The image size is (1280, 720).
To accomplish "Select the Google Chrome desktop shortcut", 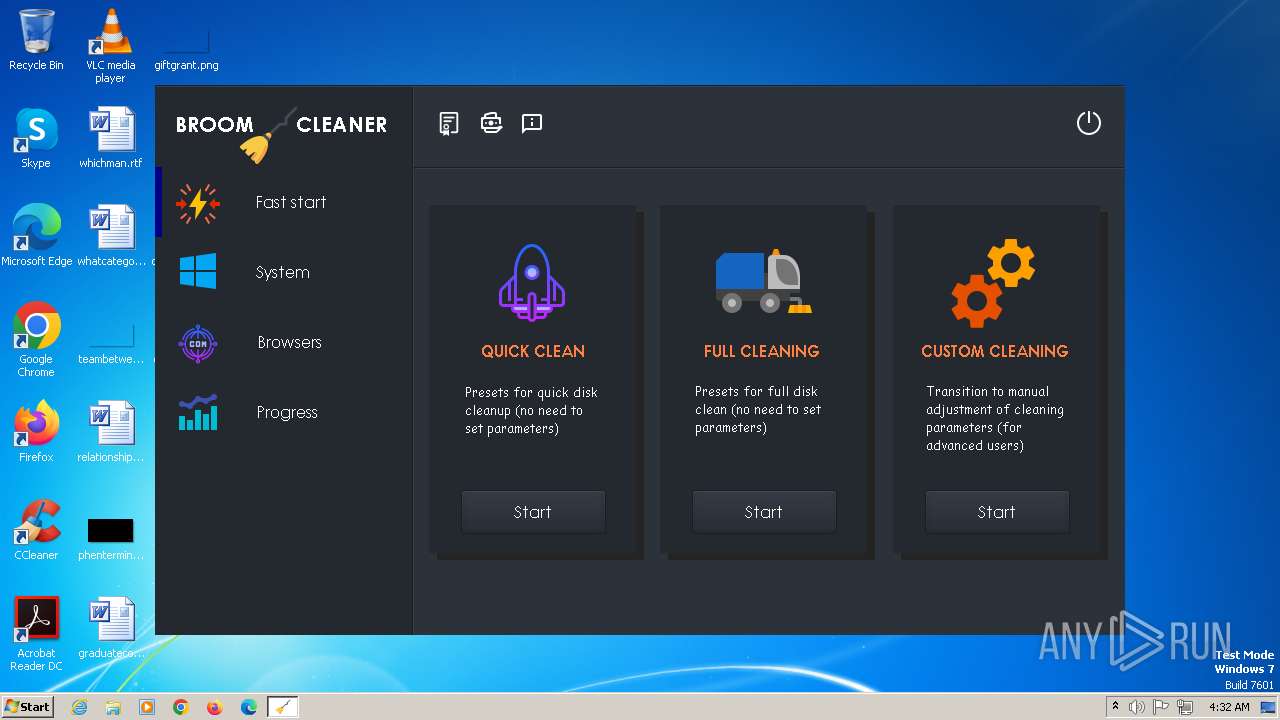I will [x=36, y=340].
